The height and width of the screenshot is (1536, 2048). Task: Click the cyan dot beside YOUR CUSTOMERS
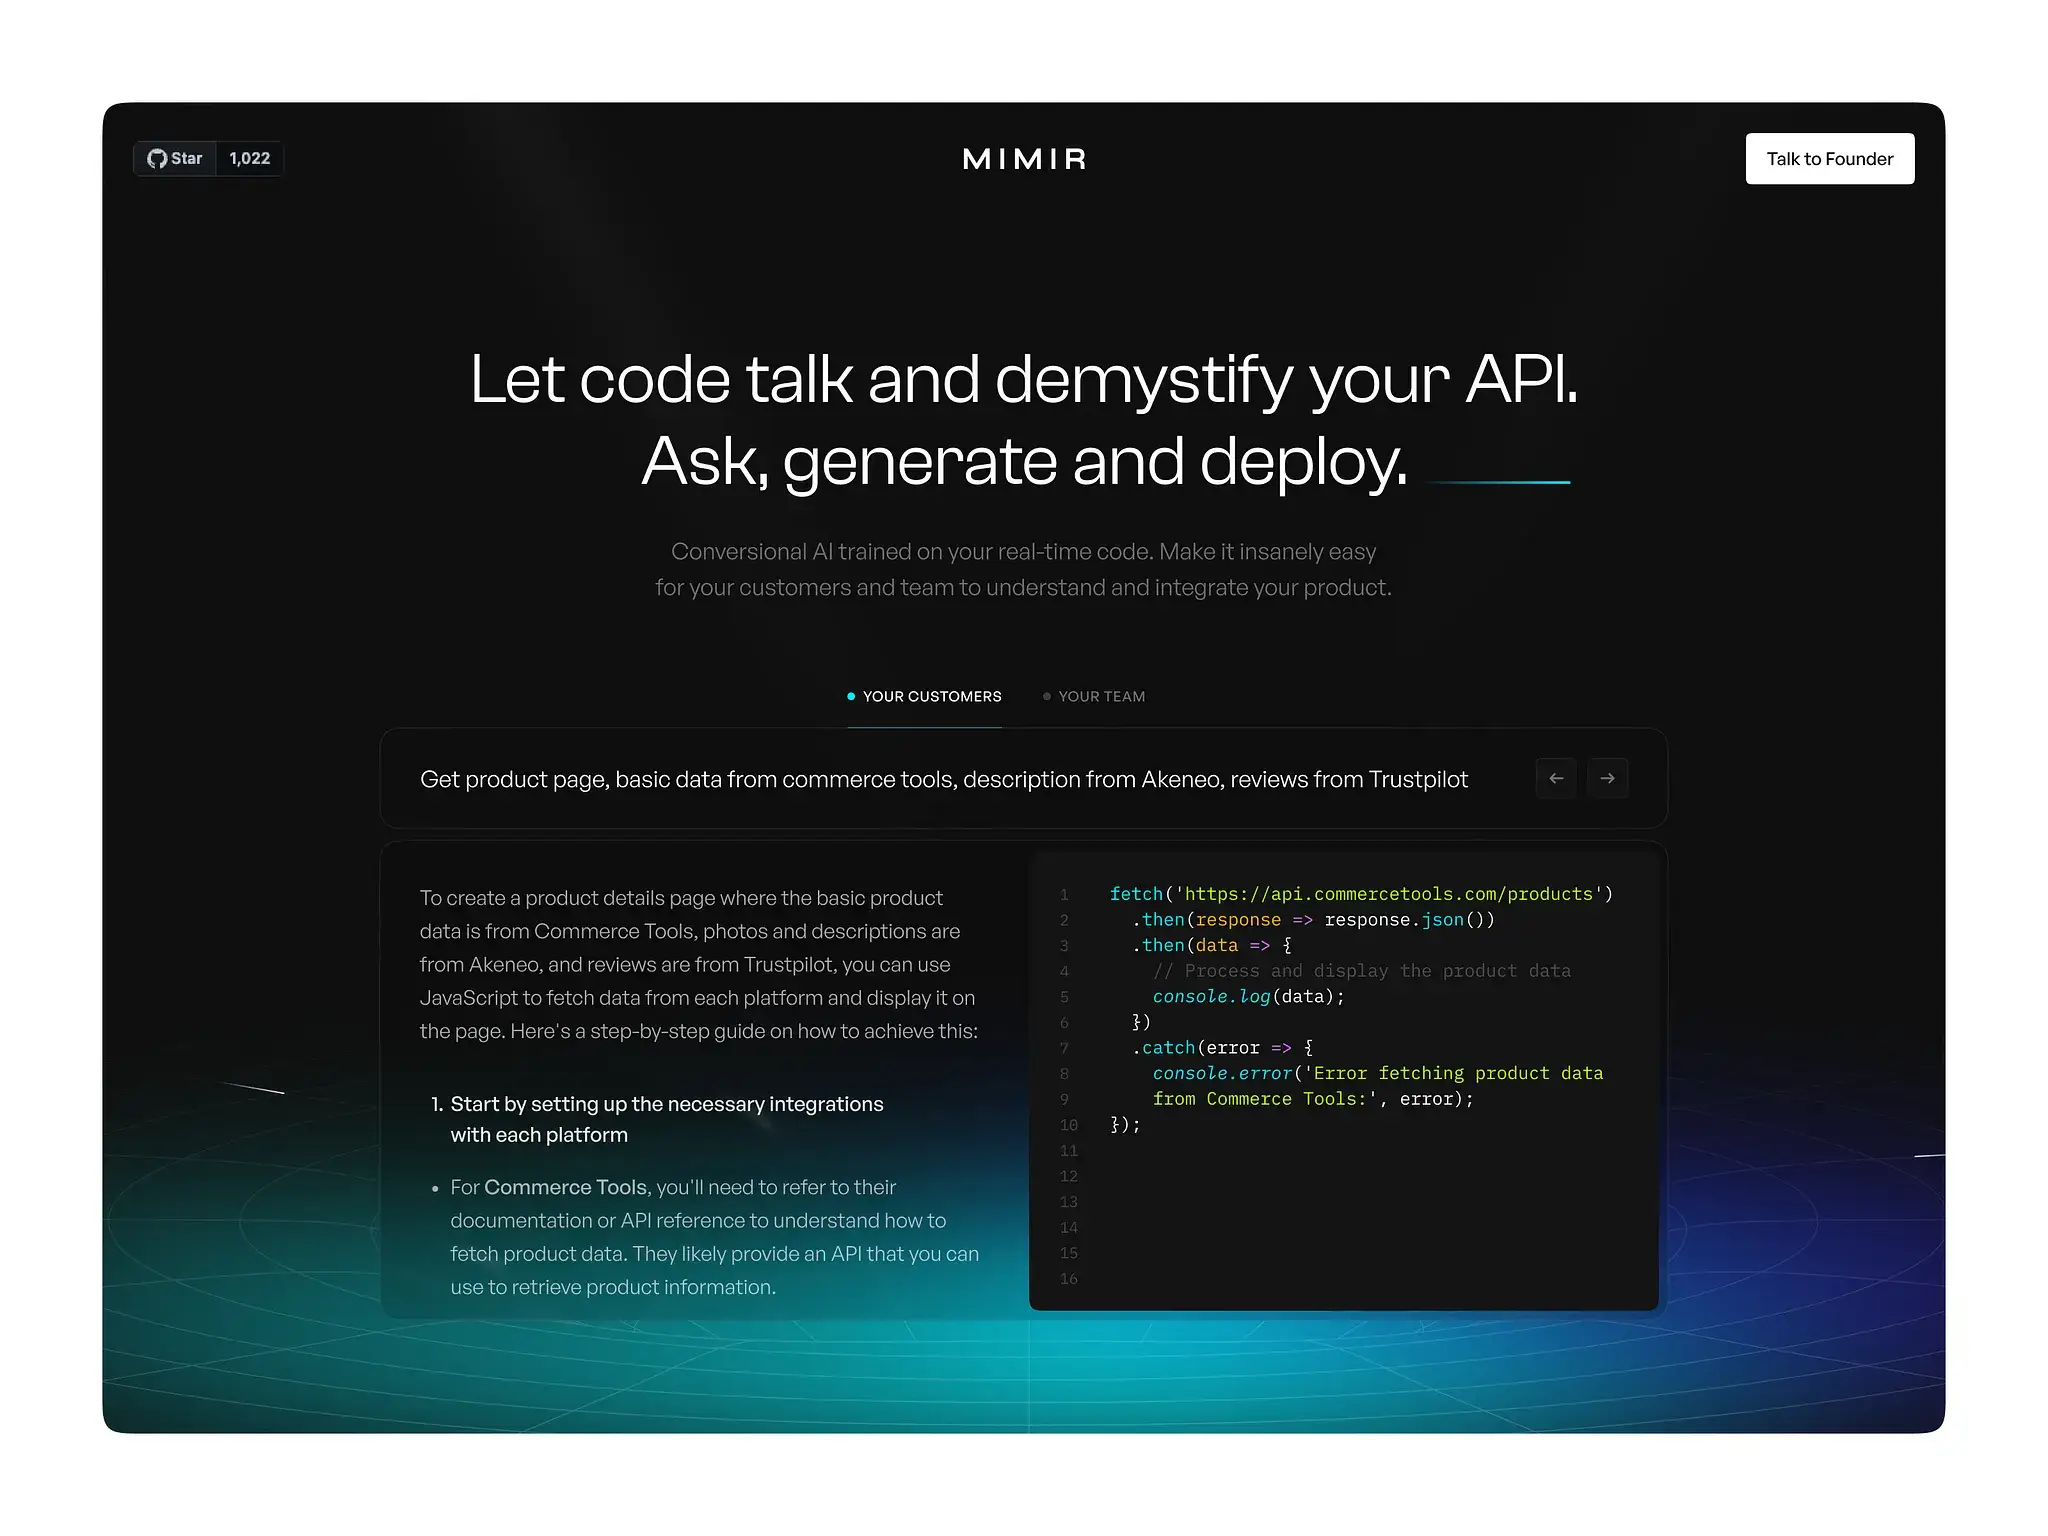click(x=851, y=696)
